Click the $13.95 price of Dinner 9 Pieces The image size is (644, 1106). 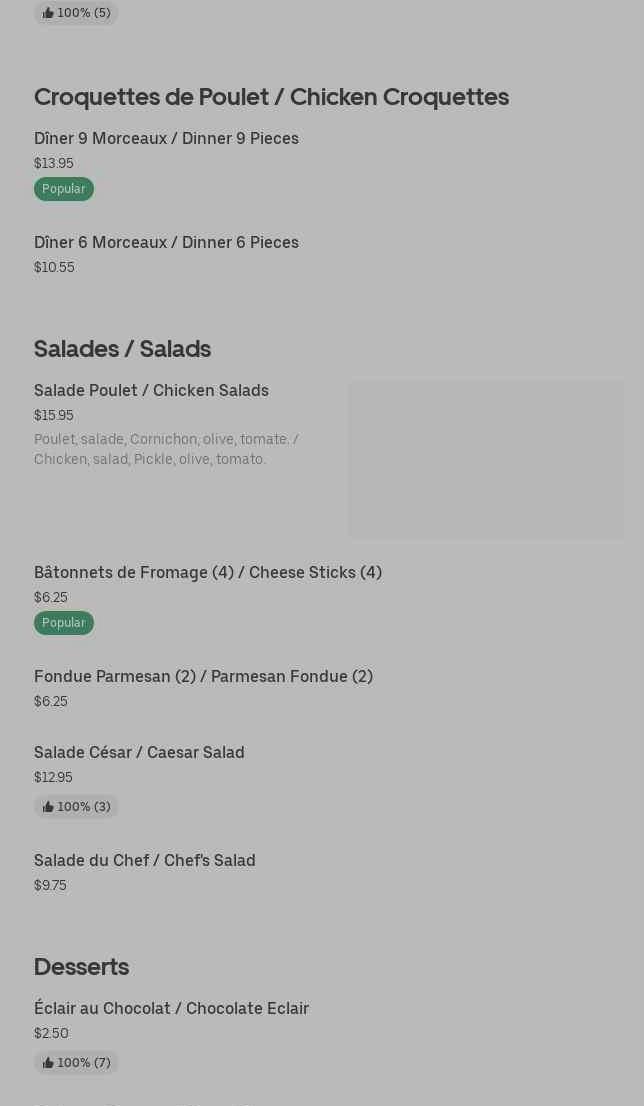(54, 164)
